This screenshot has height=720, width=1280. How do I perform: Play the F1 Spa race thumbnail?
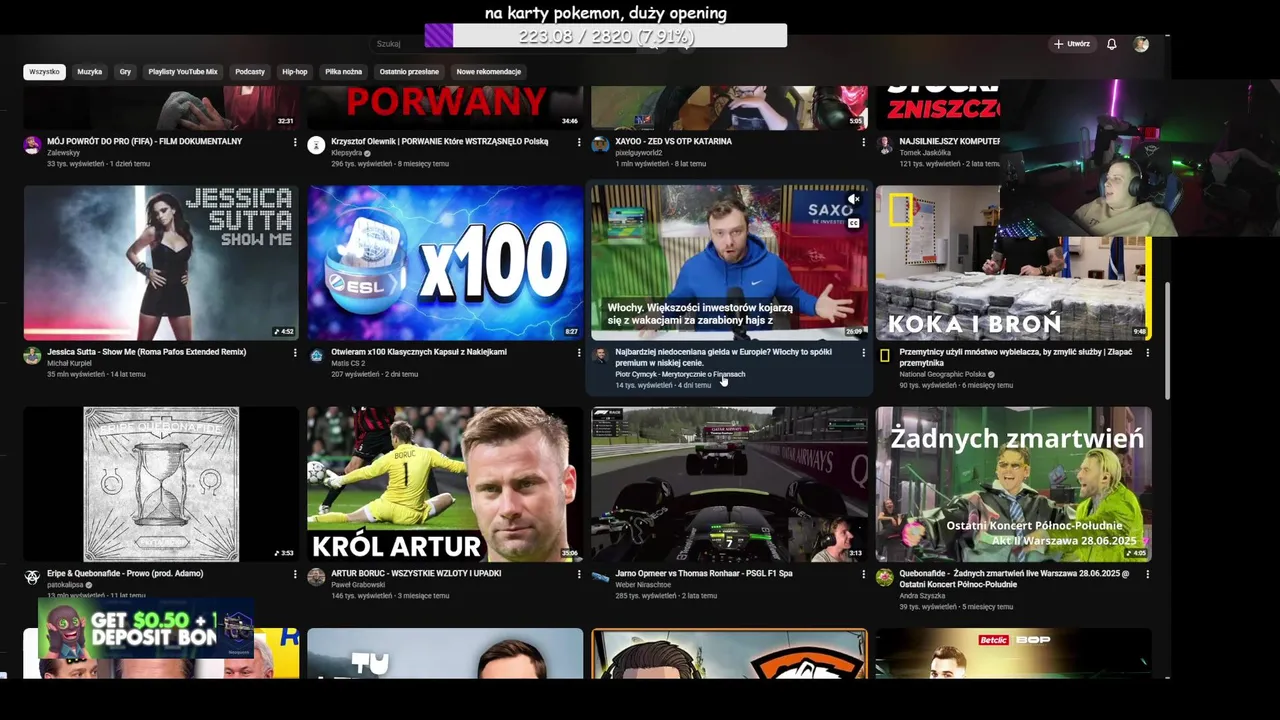729,484
